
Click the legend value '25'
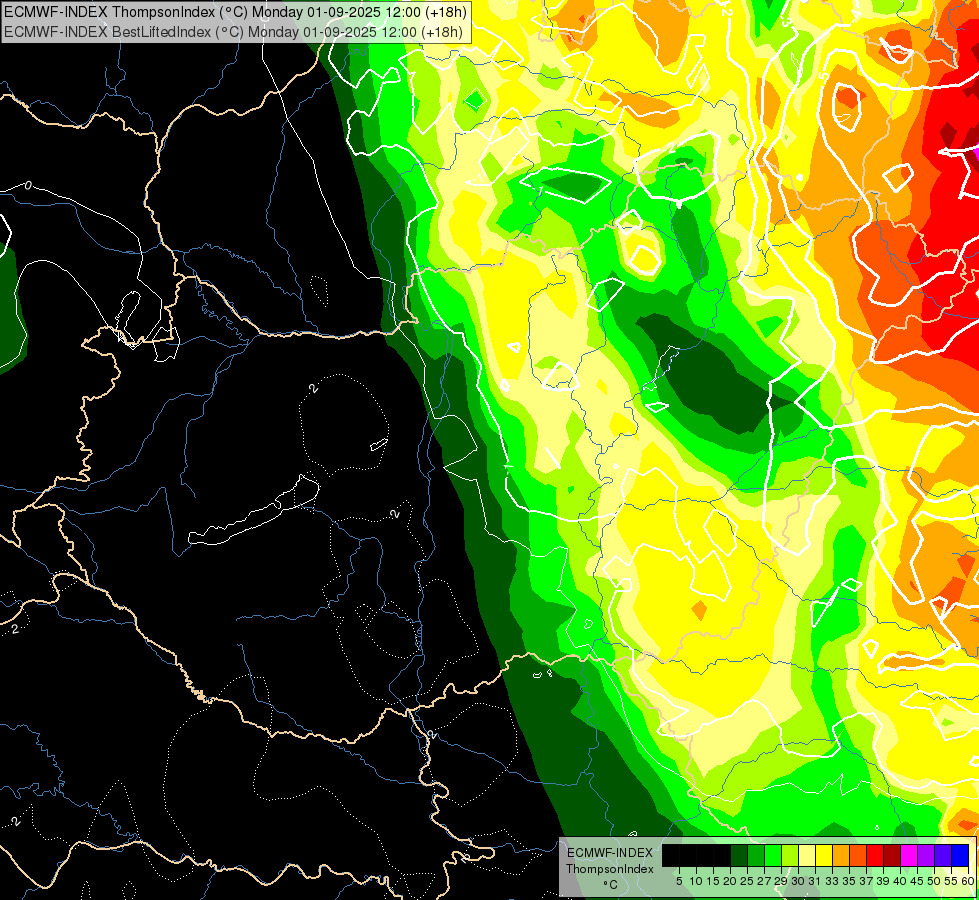pyautogui.click(x=747, y=881)
